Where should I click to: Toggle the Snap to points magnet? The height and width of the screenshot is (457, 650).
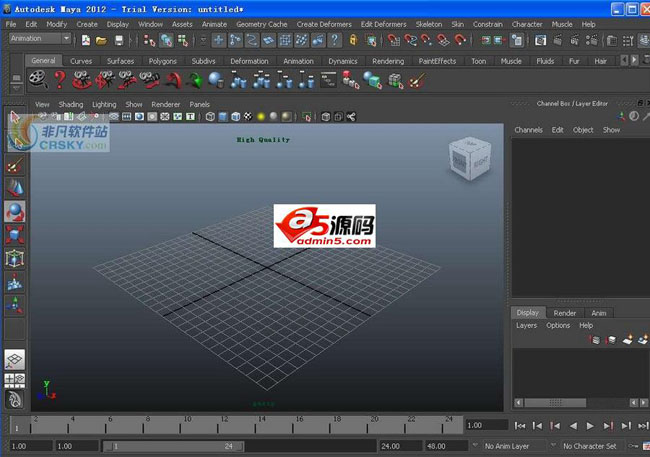coord(426,40)
